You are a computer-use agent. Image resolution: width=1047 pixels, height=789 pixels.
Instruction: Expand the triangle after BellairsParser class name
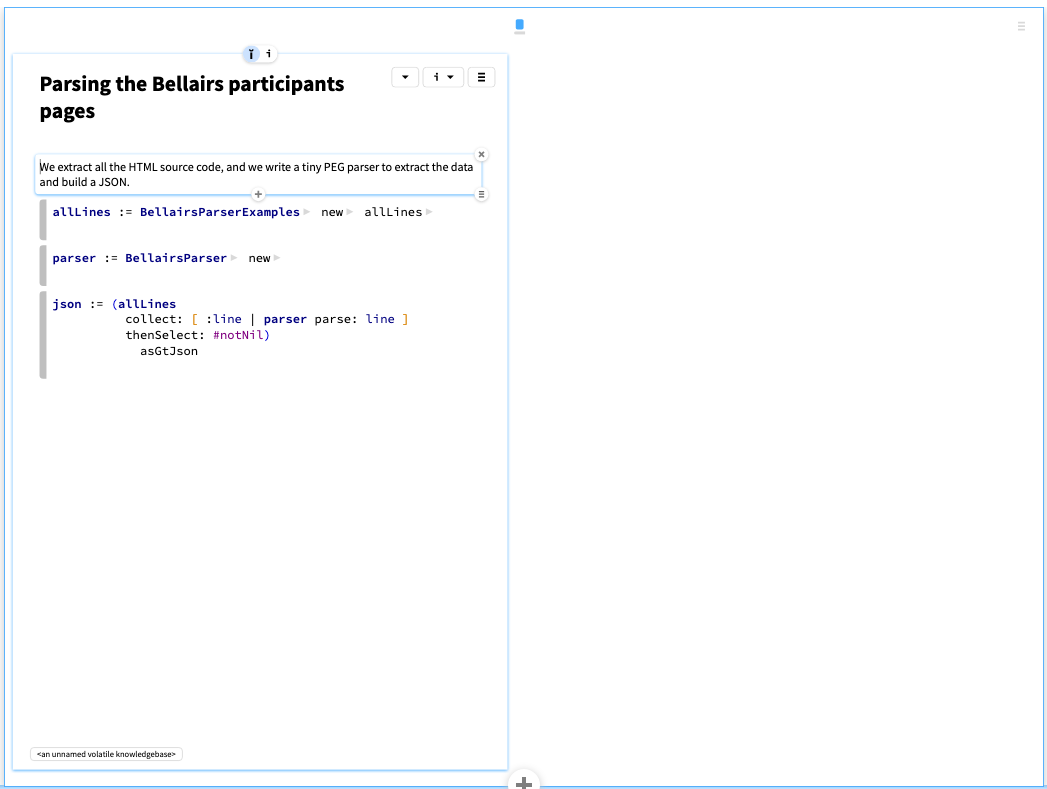tap(234, 258)
